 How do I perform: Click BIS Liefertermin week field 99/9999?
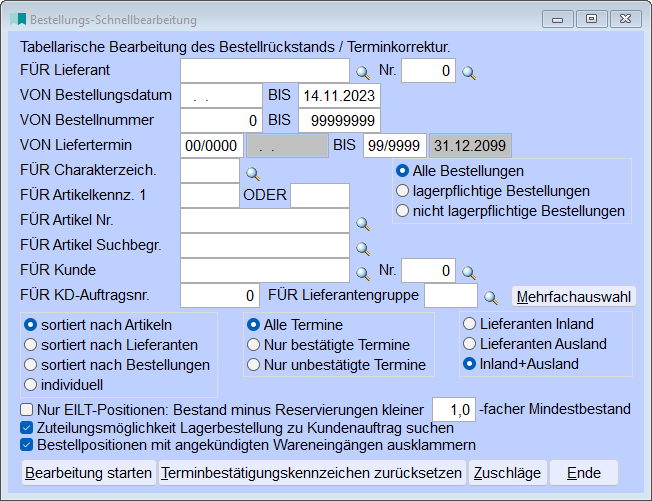395,146
